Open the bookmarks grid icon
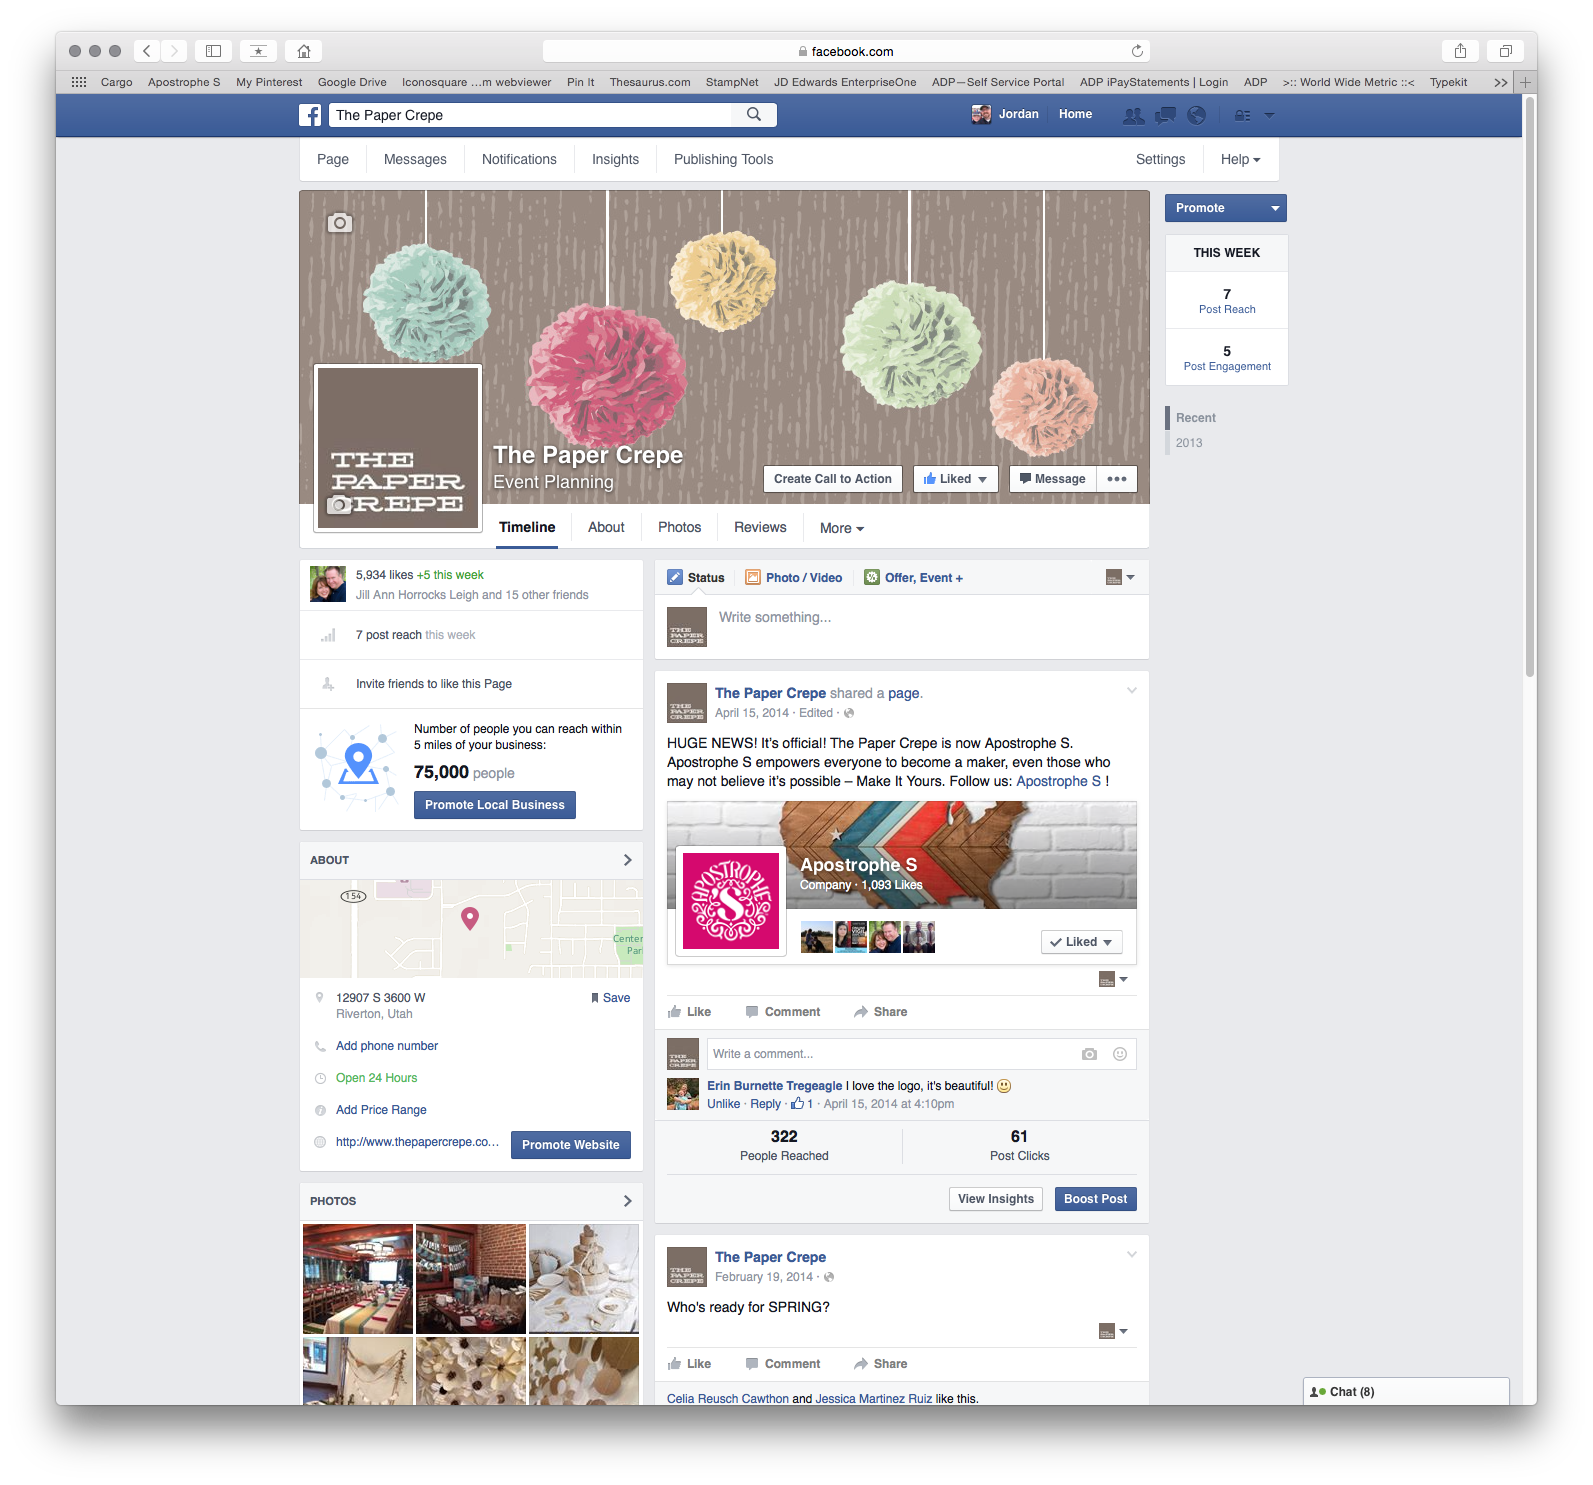 click(x=79, y=82)
